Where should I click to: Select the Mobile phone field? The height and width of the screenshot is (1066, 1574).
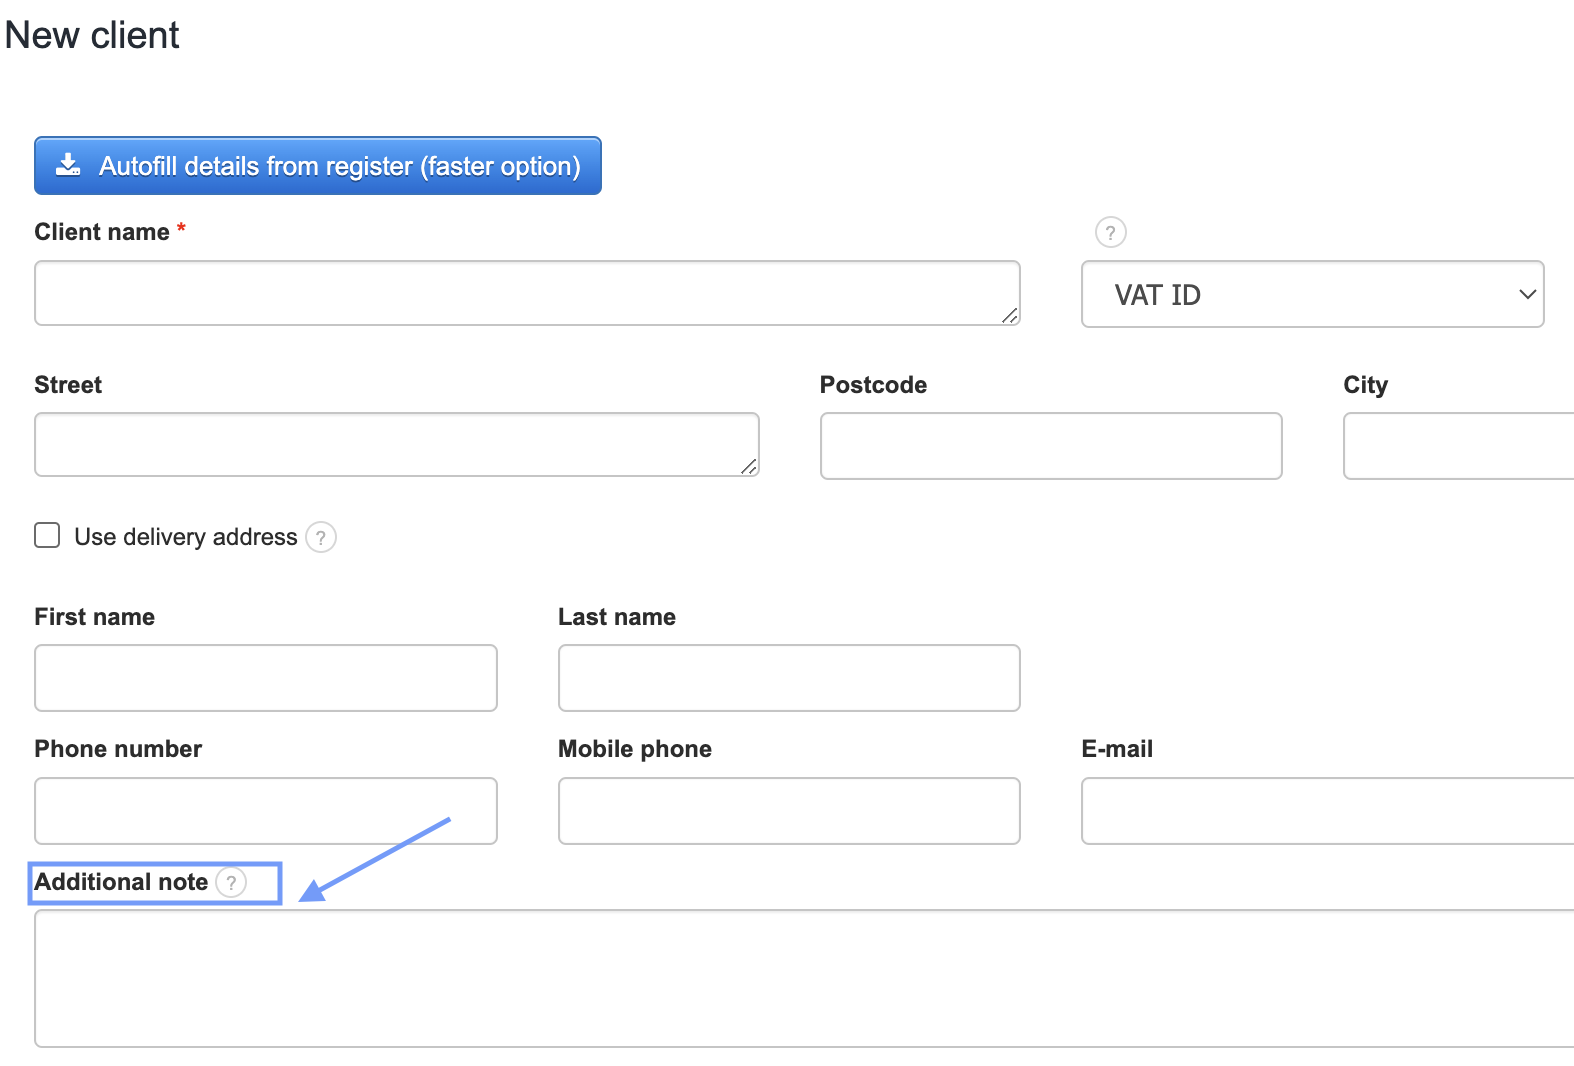[788, 811]
